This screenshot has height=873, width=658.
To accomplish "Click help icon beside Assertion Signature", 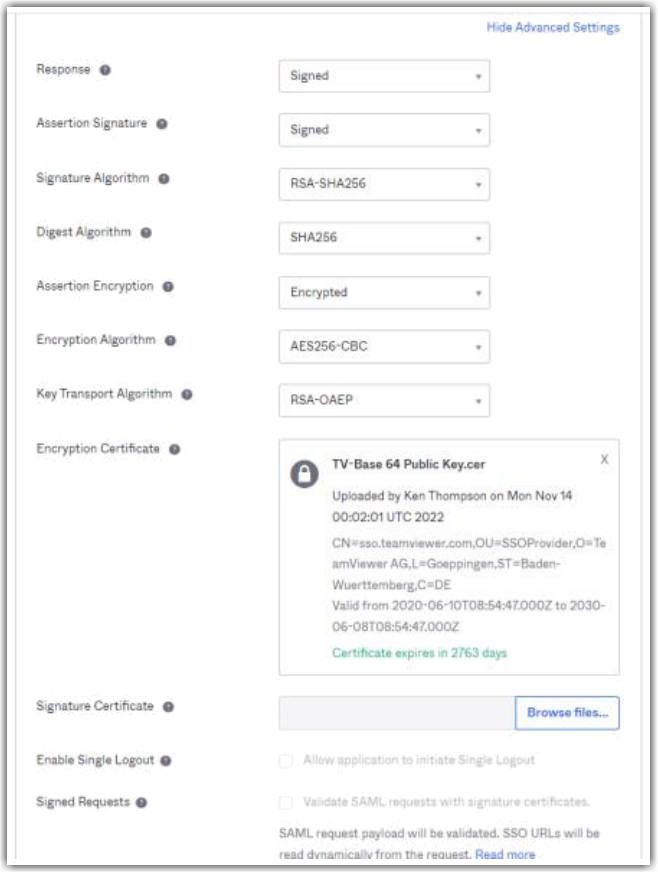I will point(162,124).
